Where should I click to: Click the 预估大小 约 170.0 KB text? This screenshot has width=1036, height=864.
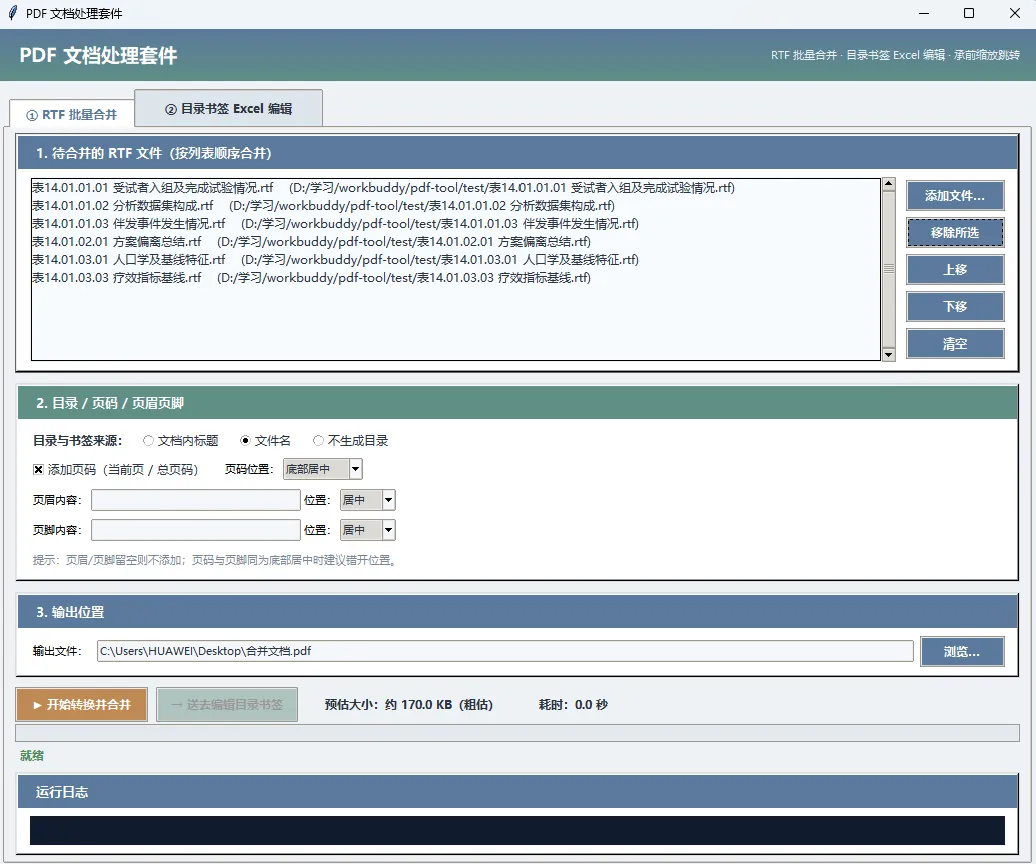[409, 705]
